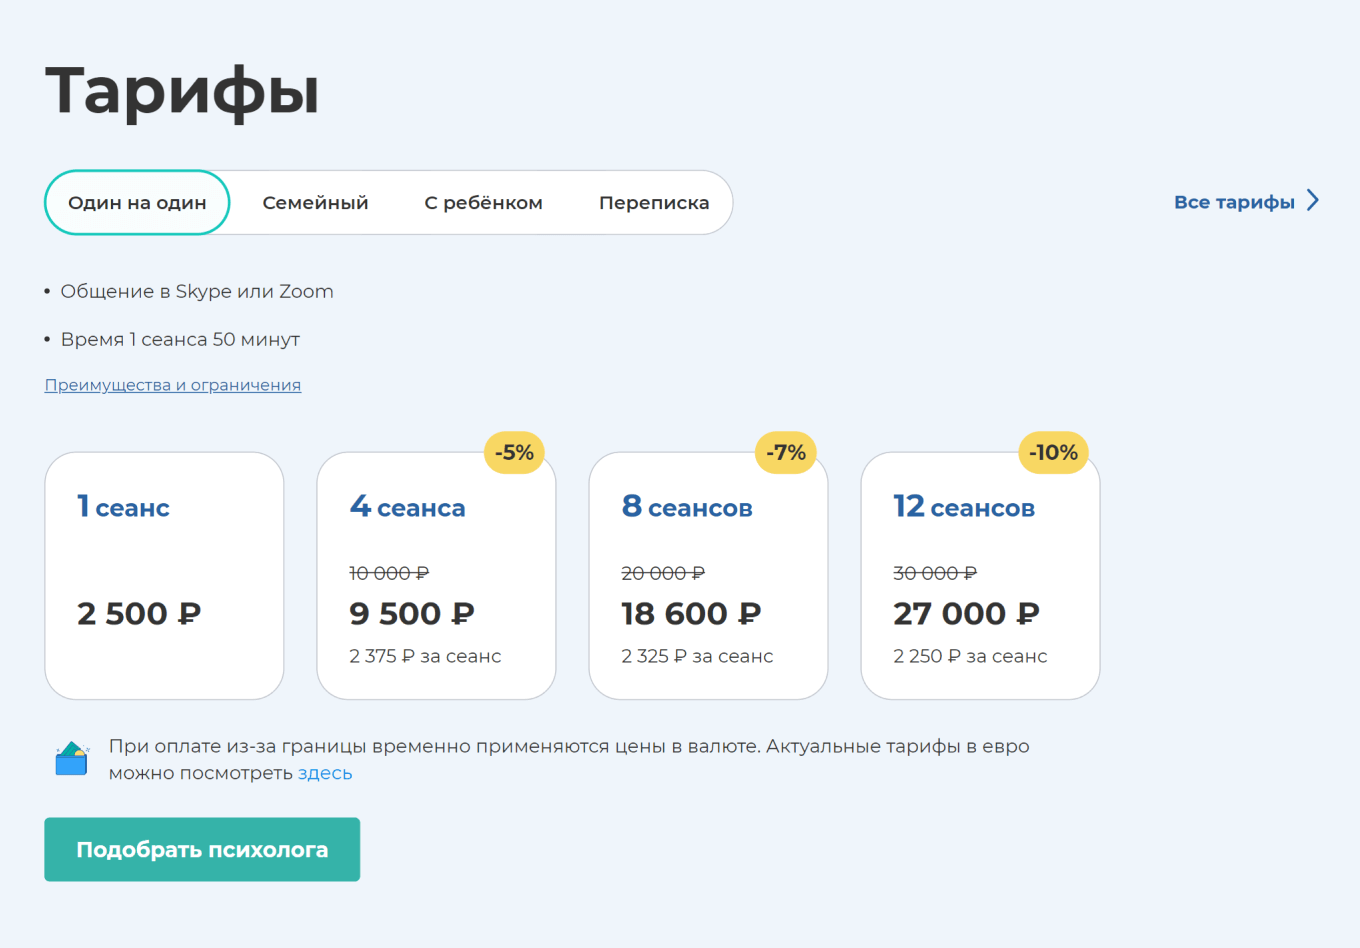
Task: Click the arrow chevron next to Все тарифы
Action: pos(1312,201)
